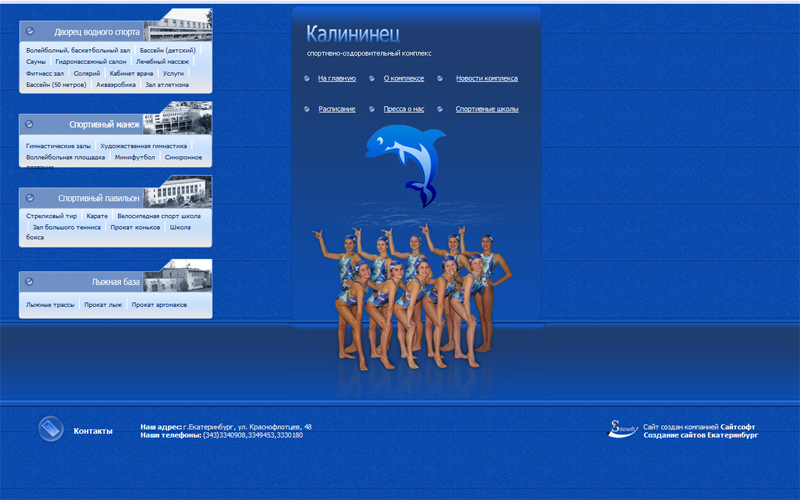Screen dimensions: 800x500
Task: Open Пресса о нас
Action: click(404, 109)
